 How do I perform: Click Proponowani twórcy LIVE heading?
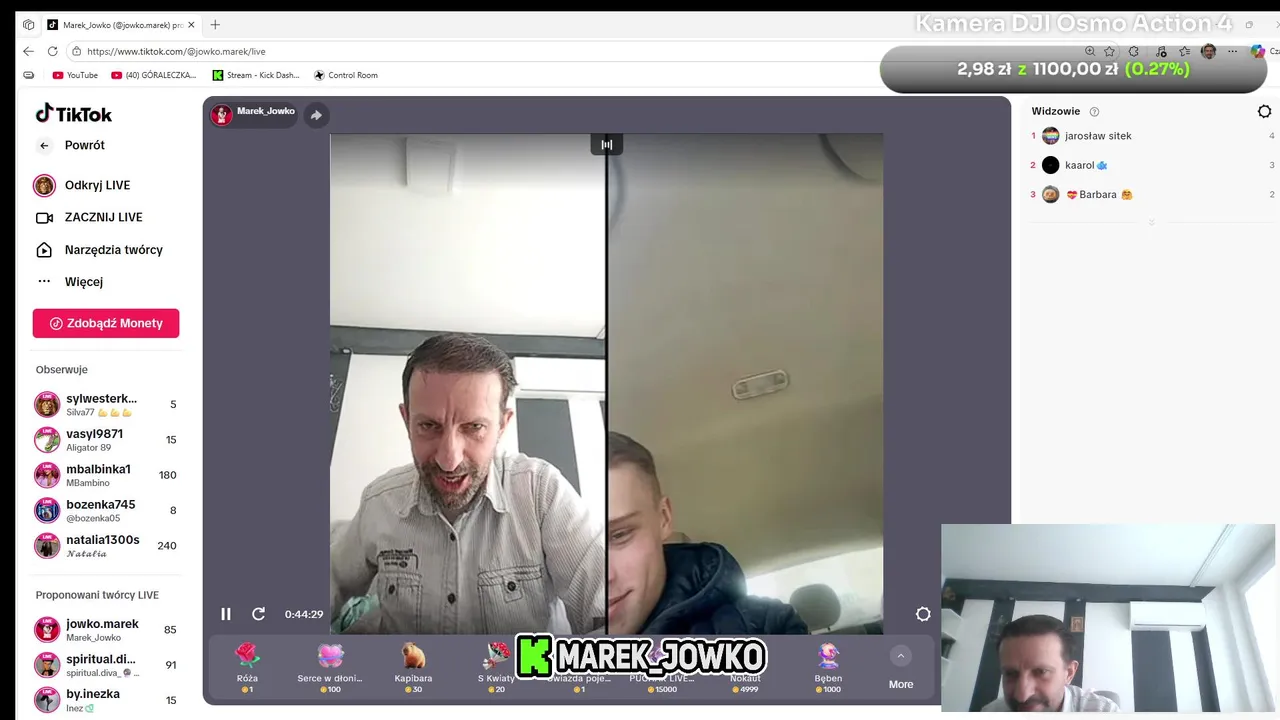pyautogui.click(x=97, y=595)
